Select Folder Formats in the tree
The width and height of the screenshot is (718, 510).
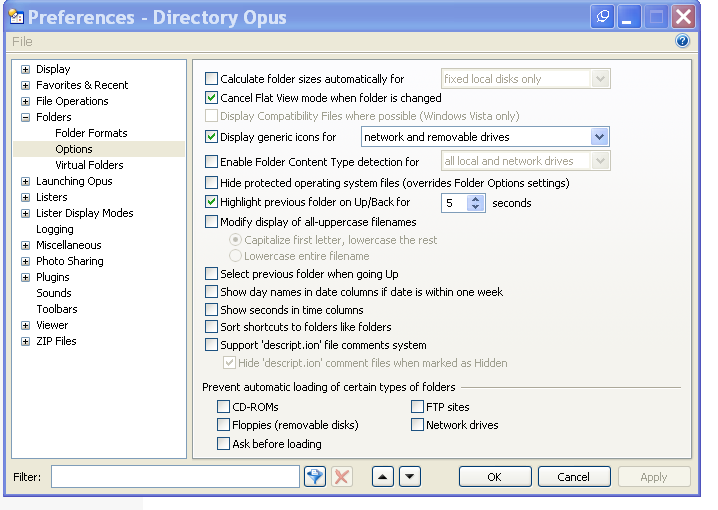click(x=91, y=133)
